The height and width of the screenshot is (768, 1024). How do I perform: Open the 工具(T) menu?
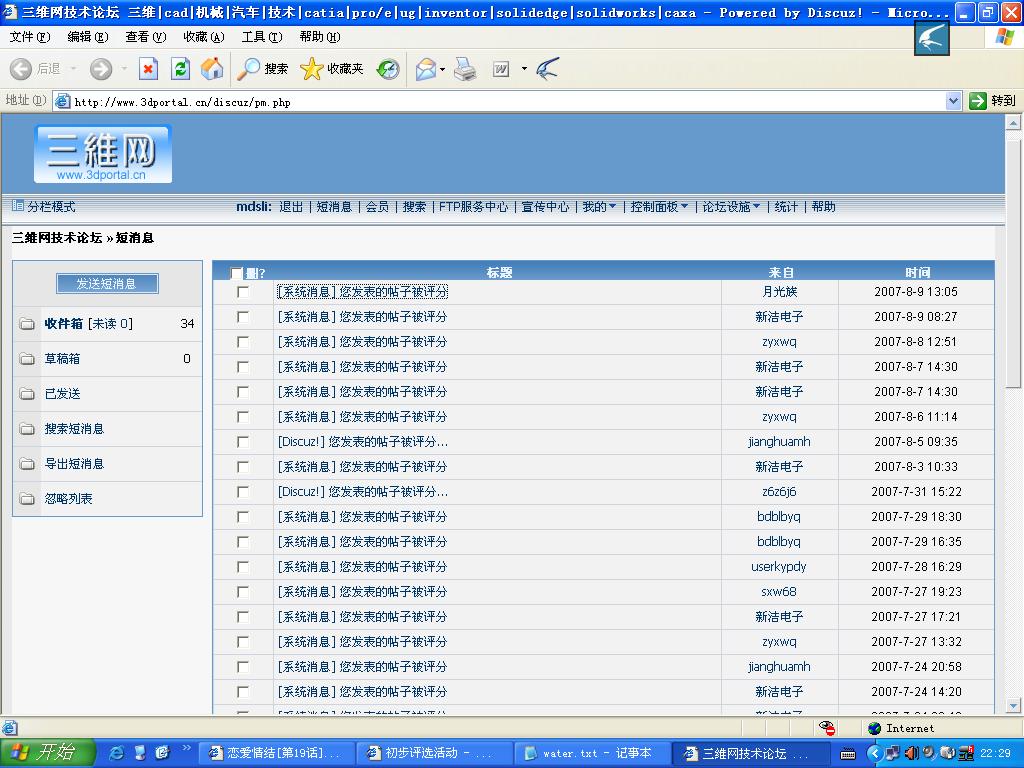click(262, 37)
